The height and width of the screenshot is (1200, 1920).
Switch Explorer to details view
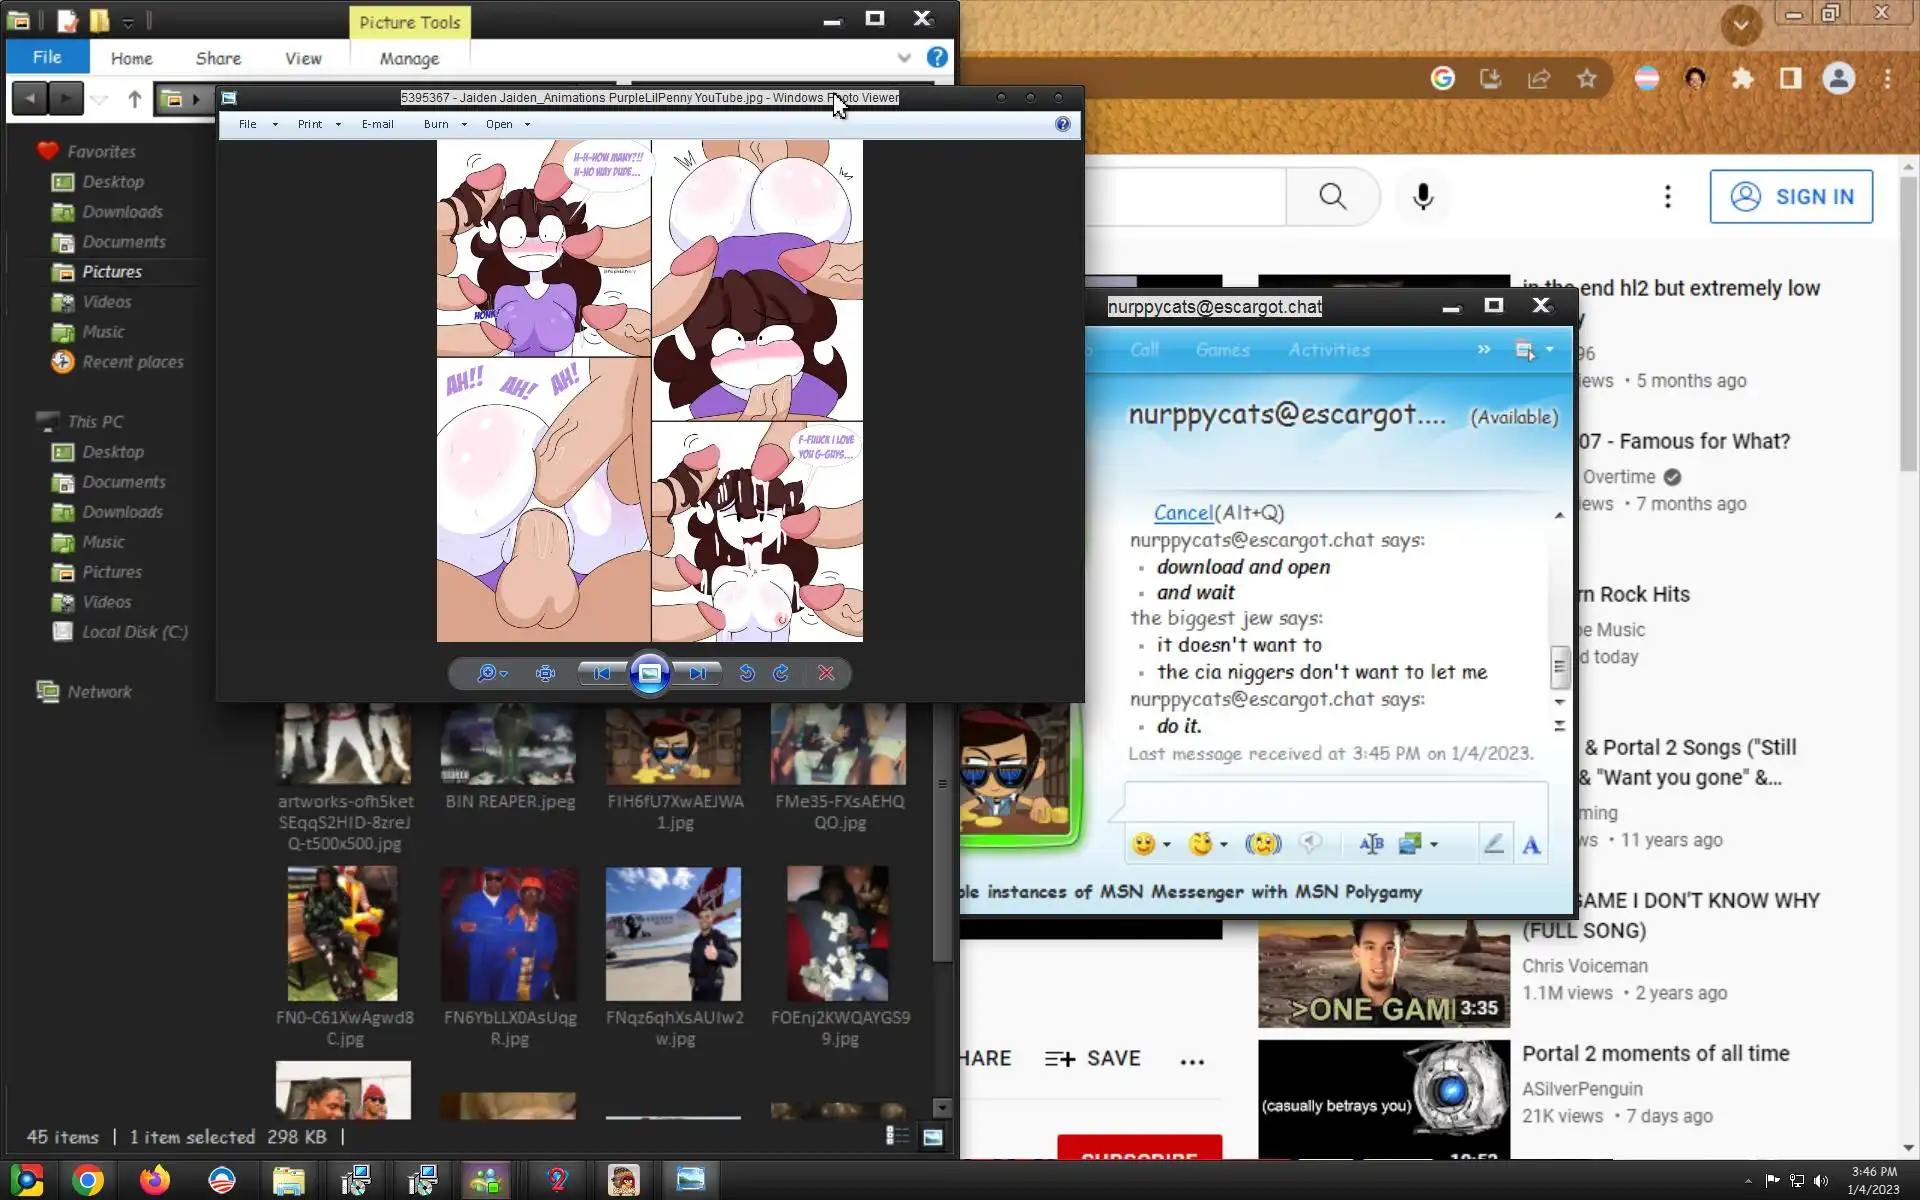897,1136
